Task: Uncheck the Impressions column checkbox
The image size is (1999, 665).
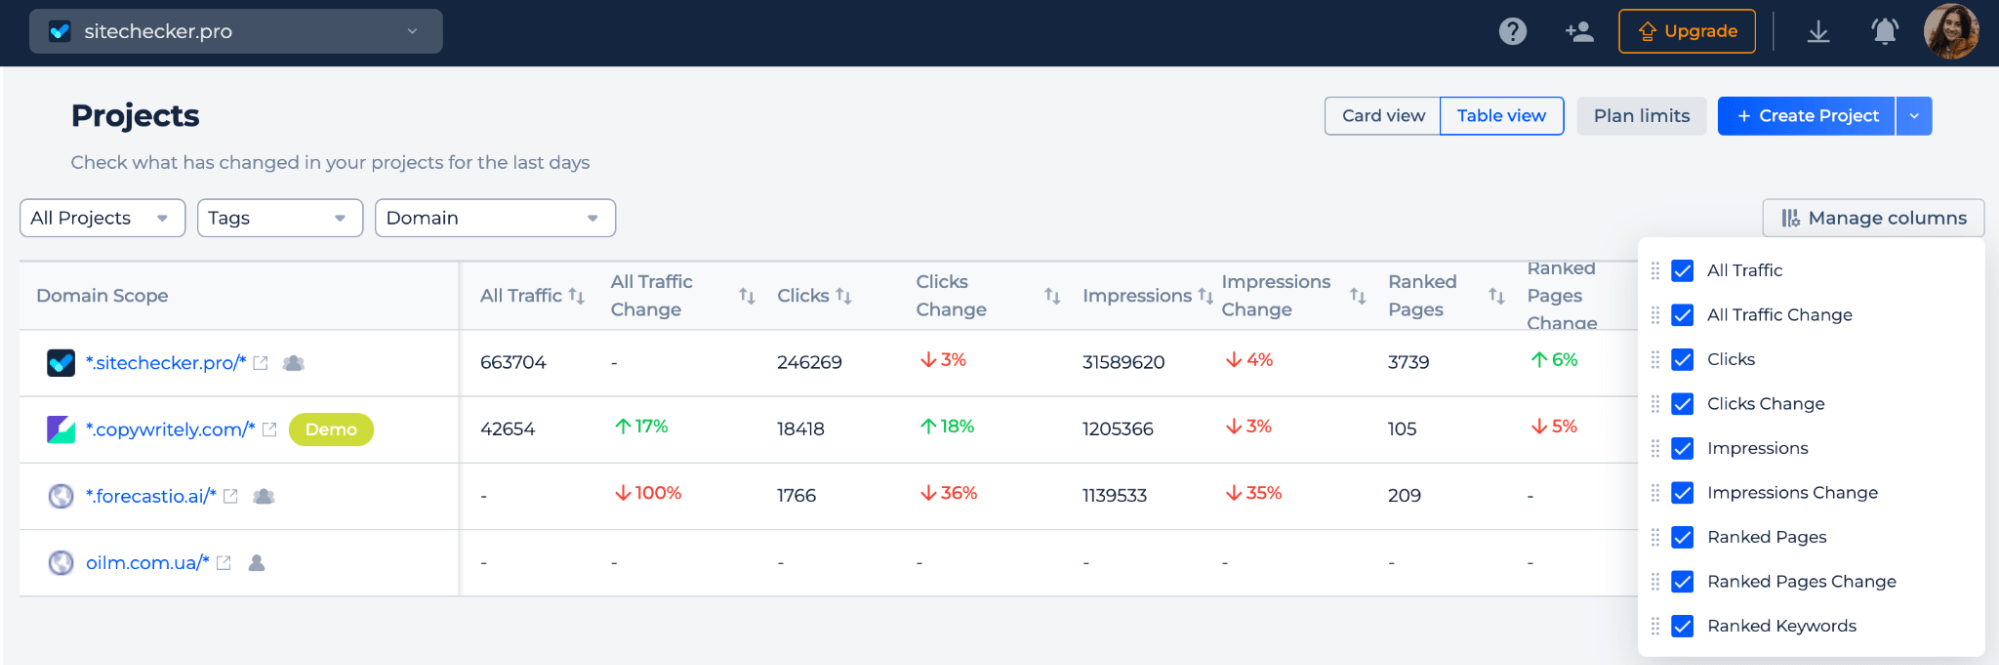Action: [x=1682, y=448]
